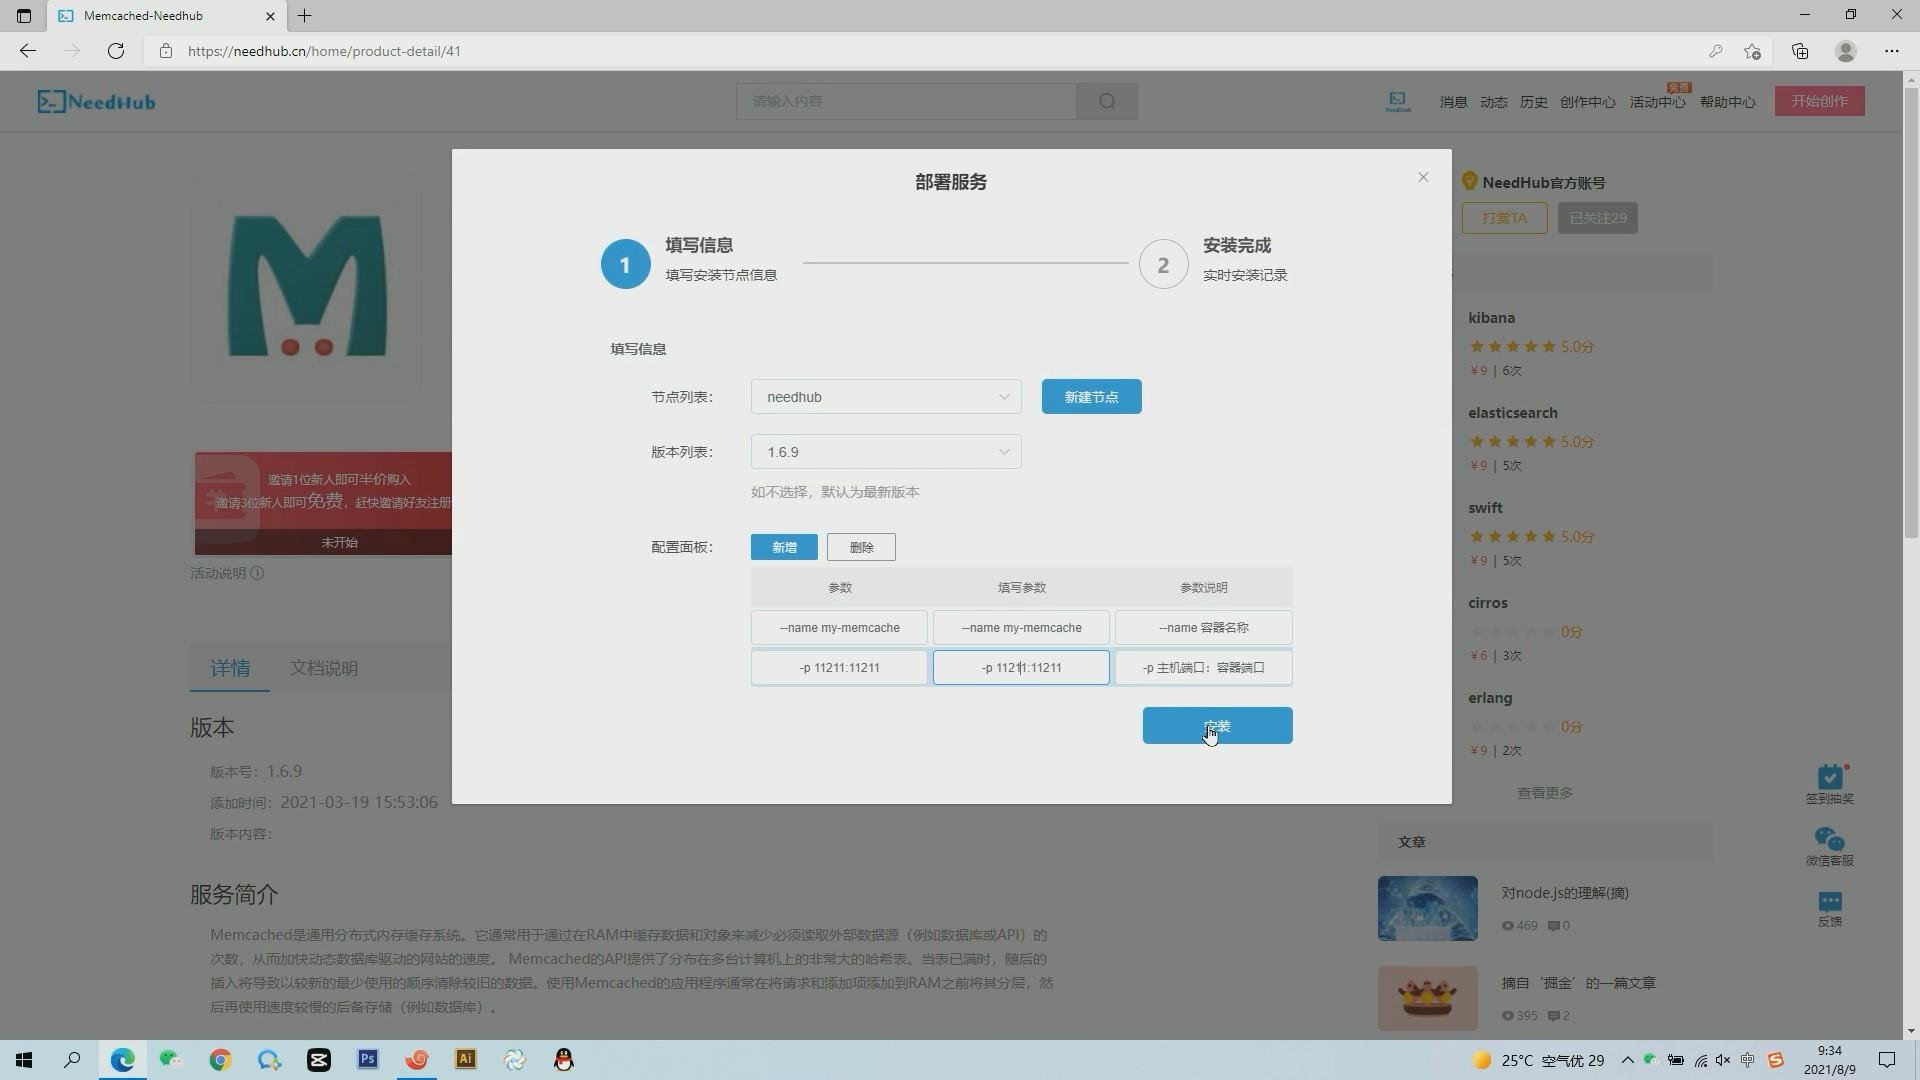
Task: Open the elasticsearch product link
Action: tap(1512, 413)
